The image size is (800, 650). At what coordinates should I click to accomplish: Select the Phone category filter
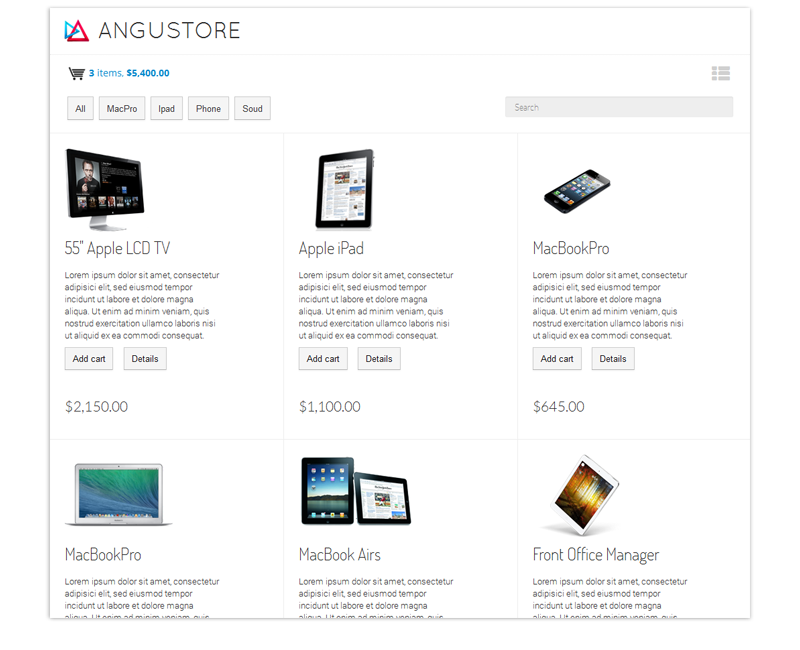coord(208,108)
